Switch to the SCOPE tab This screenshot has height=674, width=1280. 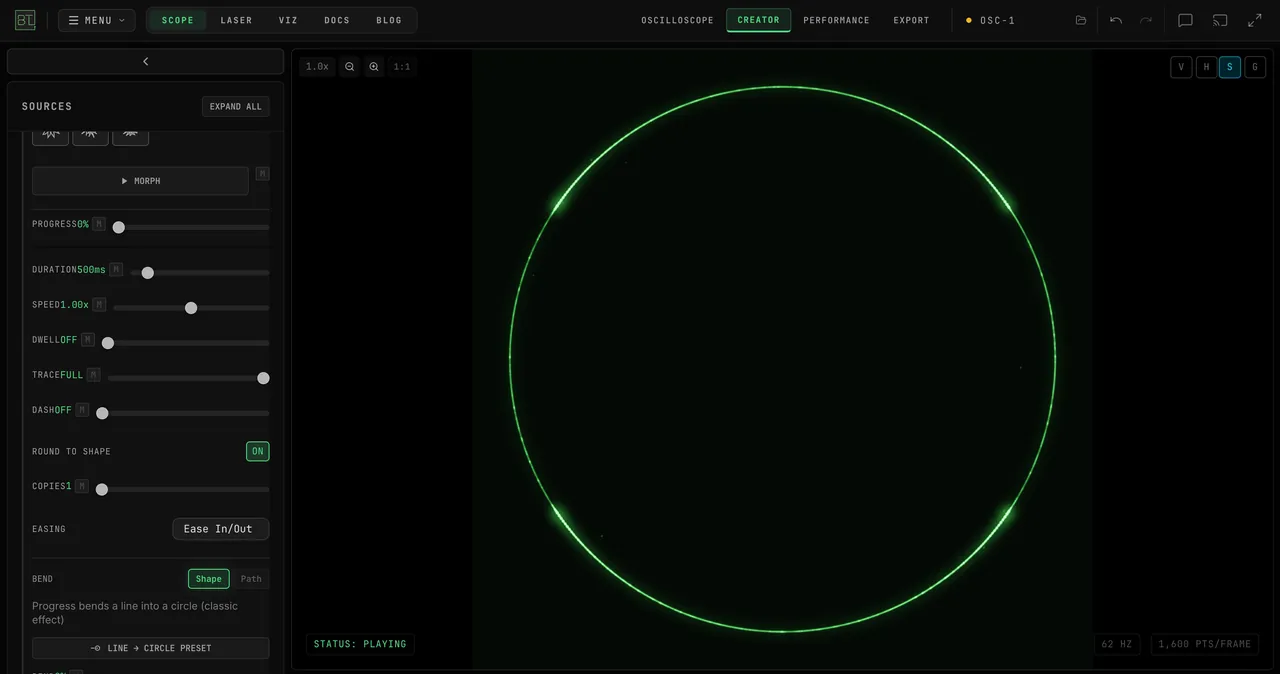tap(178, 20)
